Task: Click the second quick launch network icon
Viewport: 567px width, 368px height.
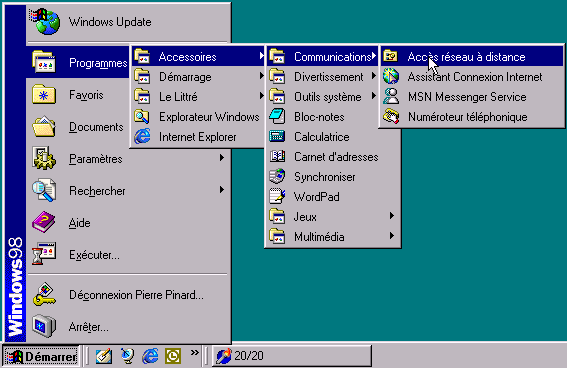Action: click(127, 356)
